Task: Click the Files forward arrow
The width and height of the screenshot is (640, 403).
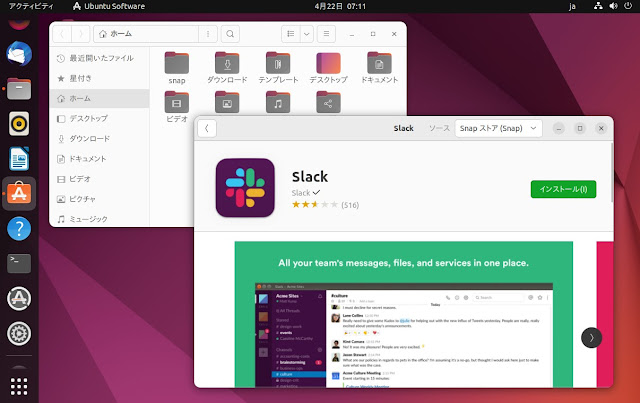Action: coord(80,34)
